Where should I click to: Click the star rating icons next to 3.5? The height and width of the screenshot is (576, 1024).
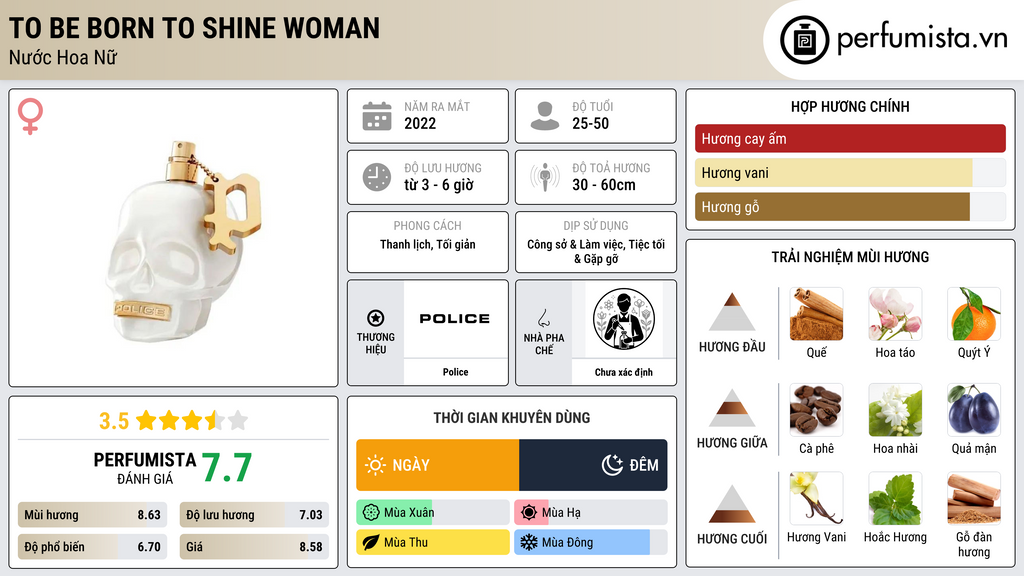pos(192,421)
